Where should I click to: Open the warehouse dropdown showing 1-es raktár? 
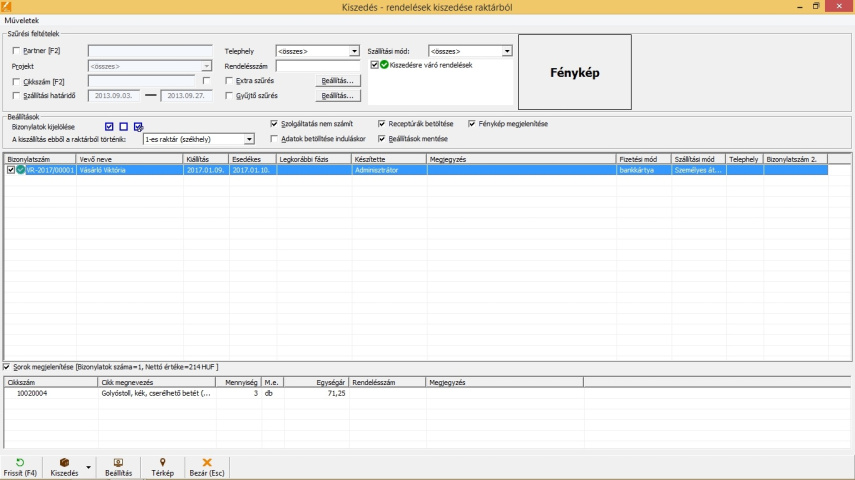249,139
